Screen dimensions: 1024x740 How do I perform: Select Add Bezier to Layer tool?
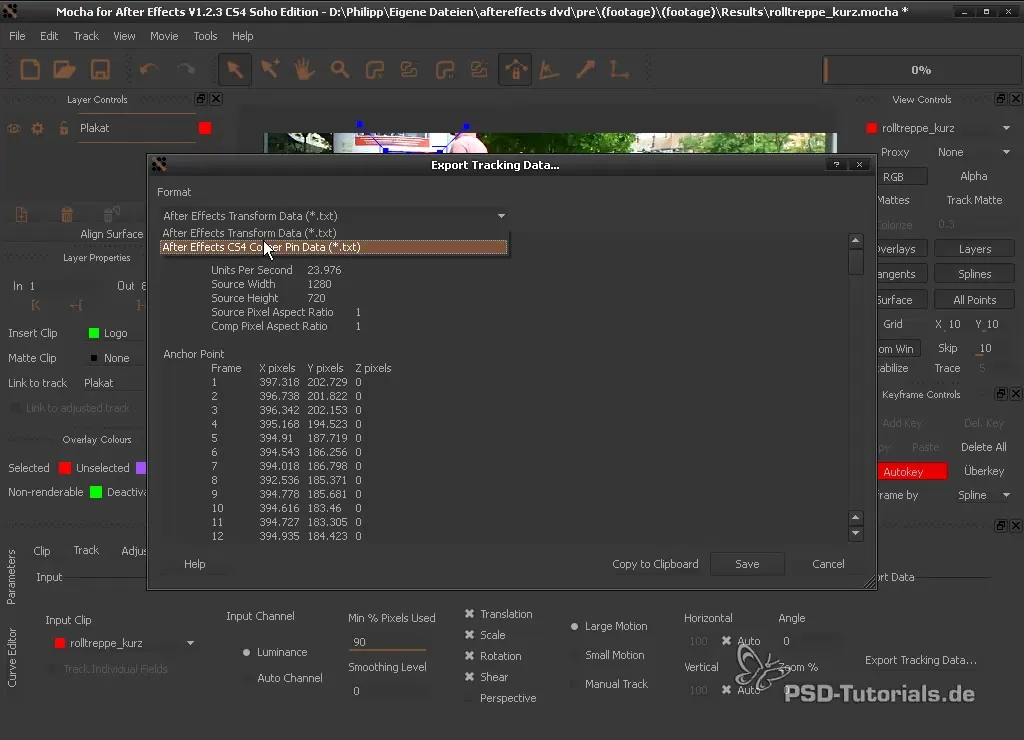tap(479, 69)
